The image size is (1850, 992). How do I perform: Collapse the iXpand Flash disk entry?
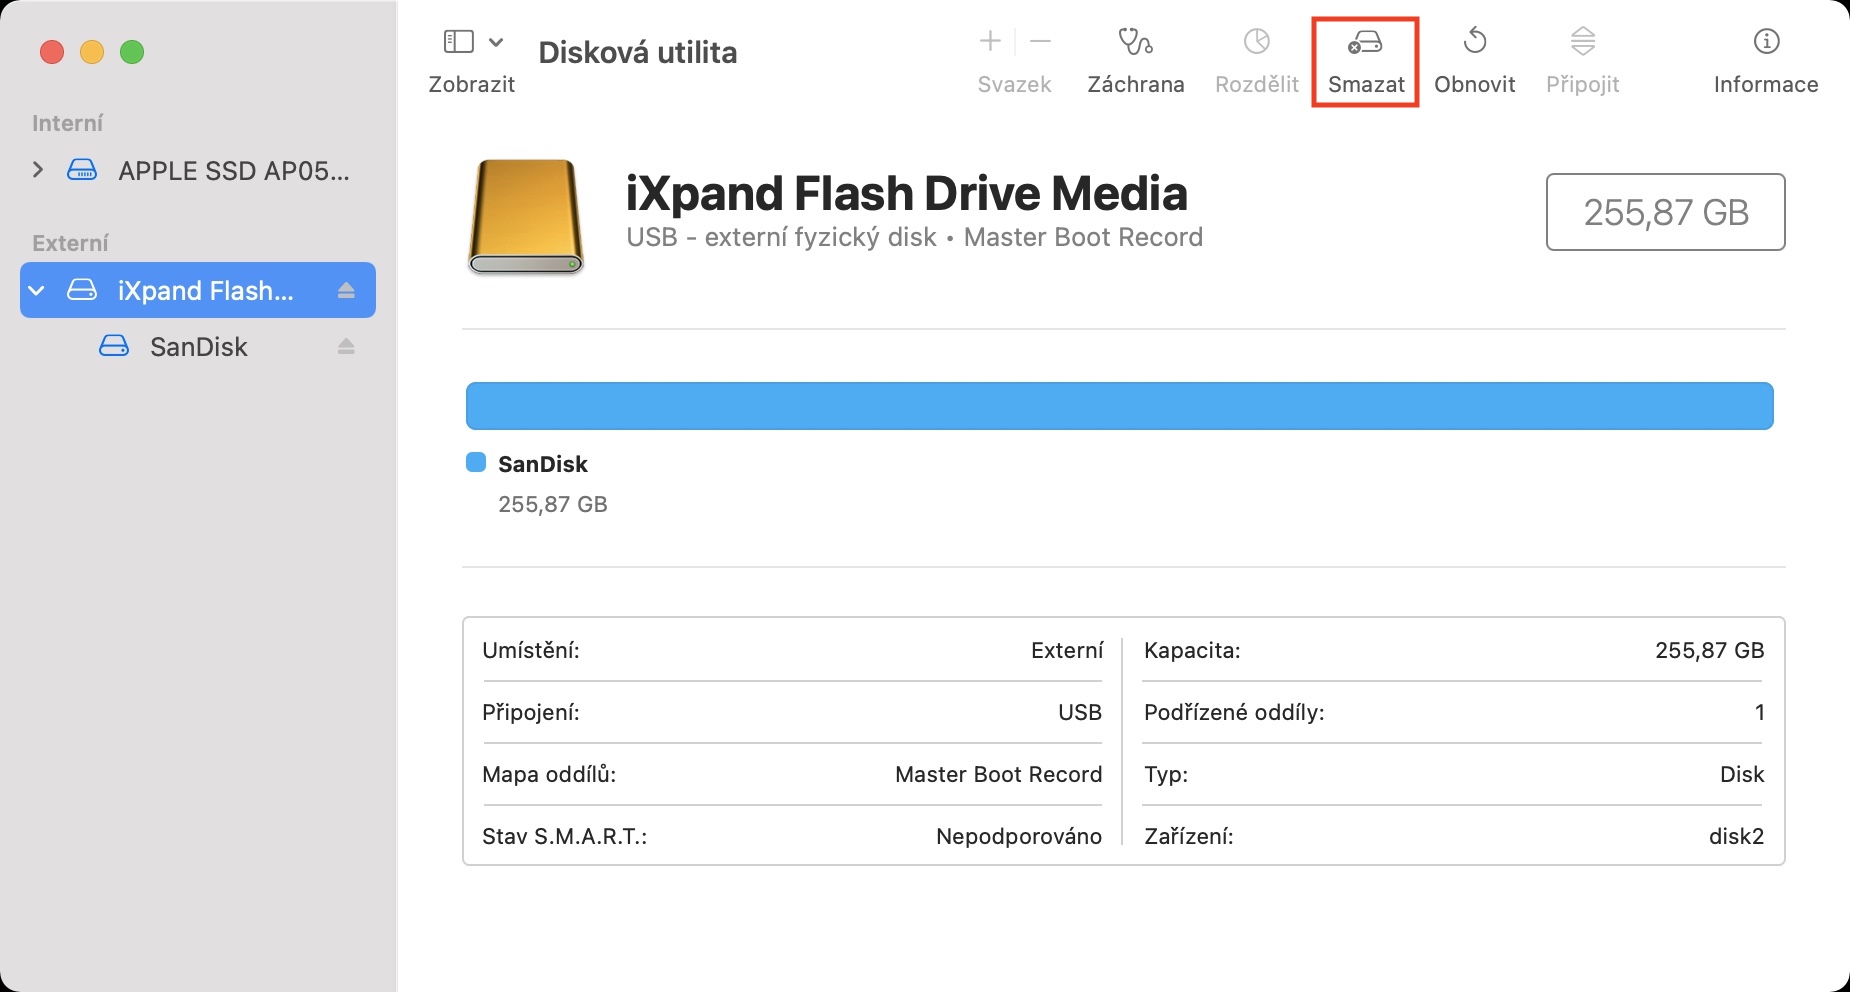pos(38,291)
